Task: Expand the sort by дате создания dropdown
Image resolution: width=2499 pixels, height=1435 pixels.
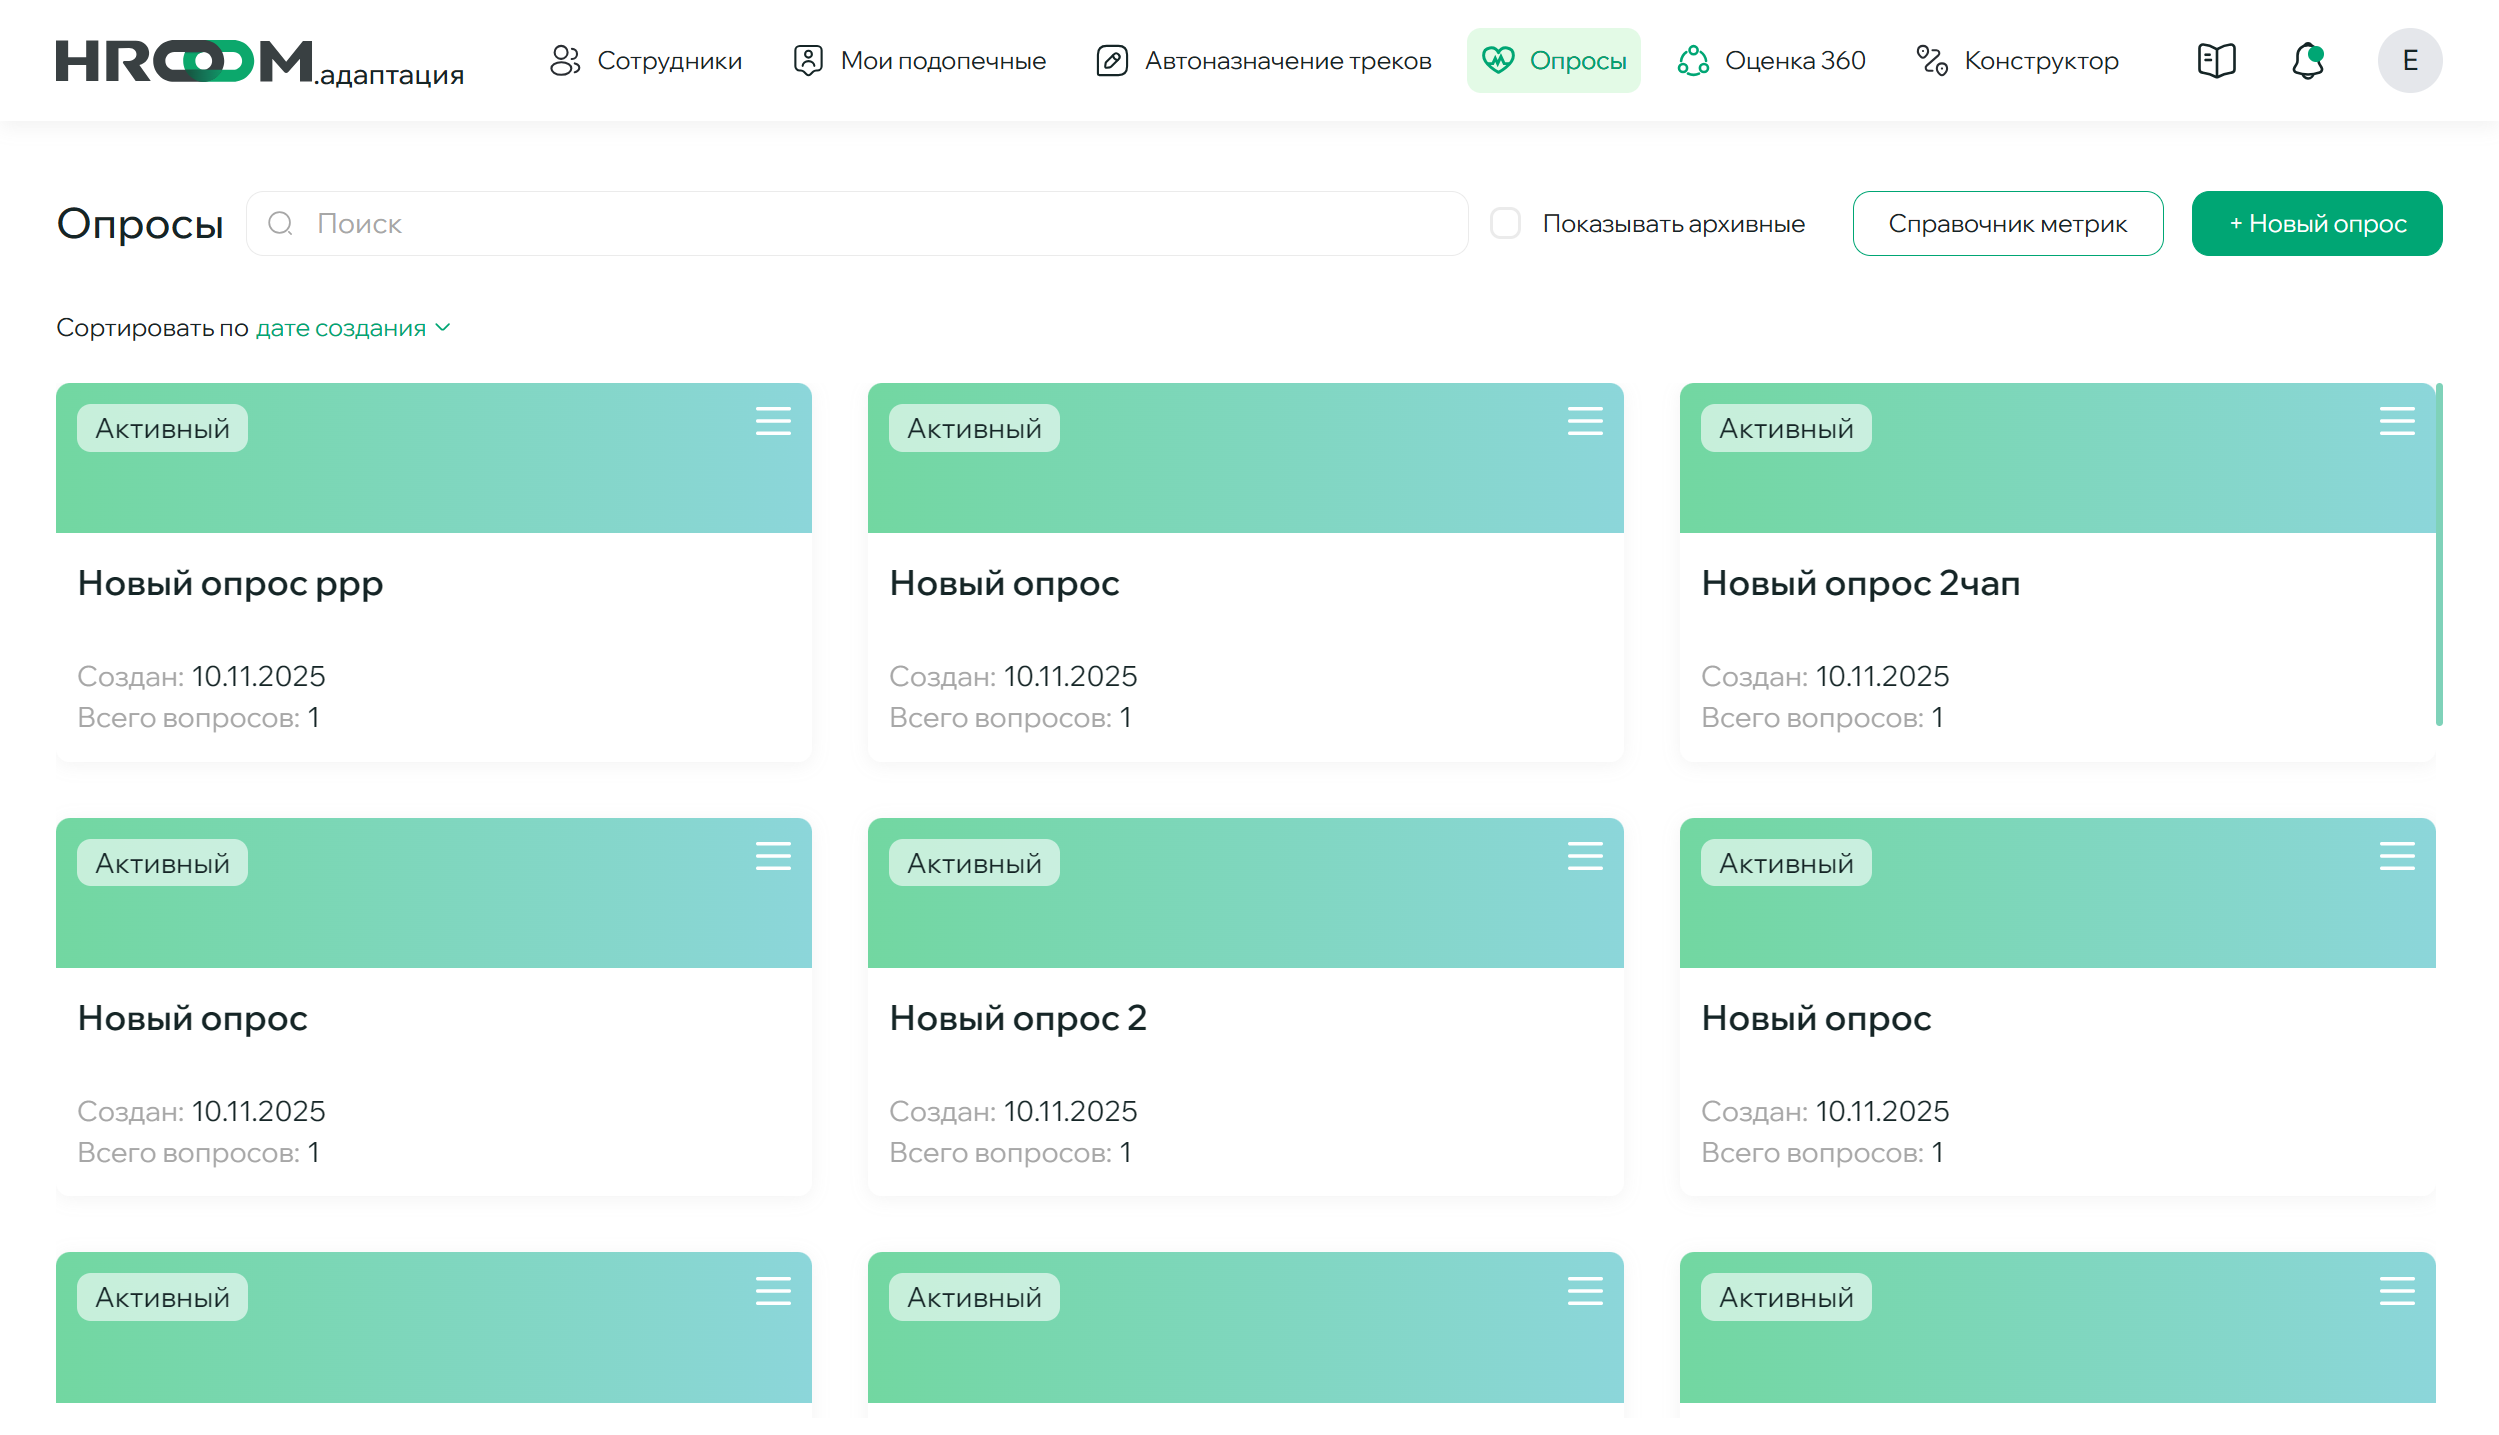Action: pos(341,328)
